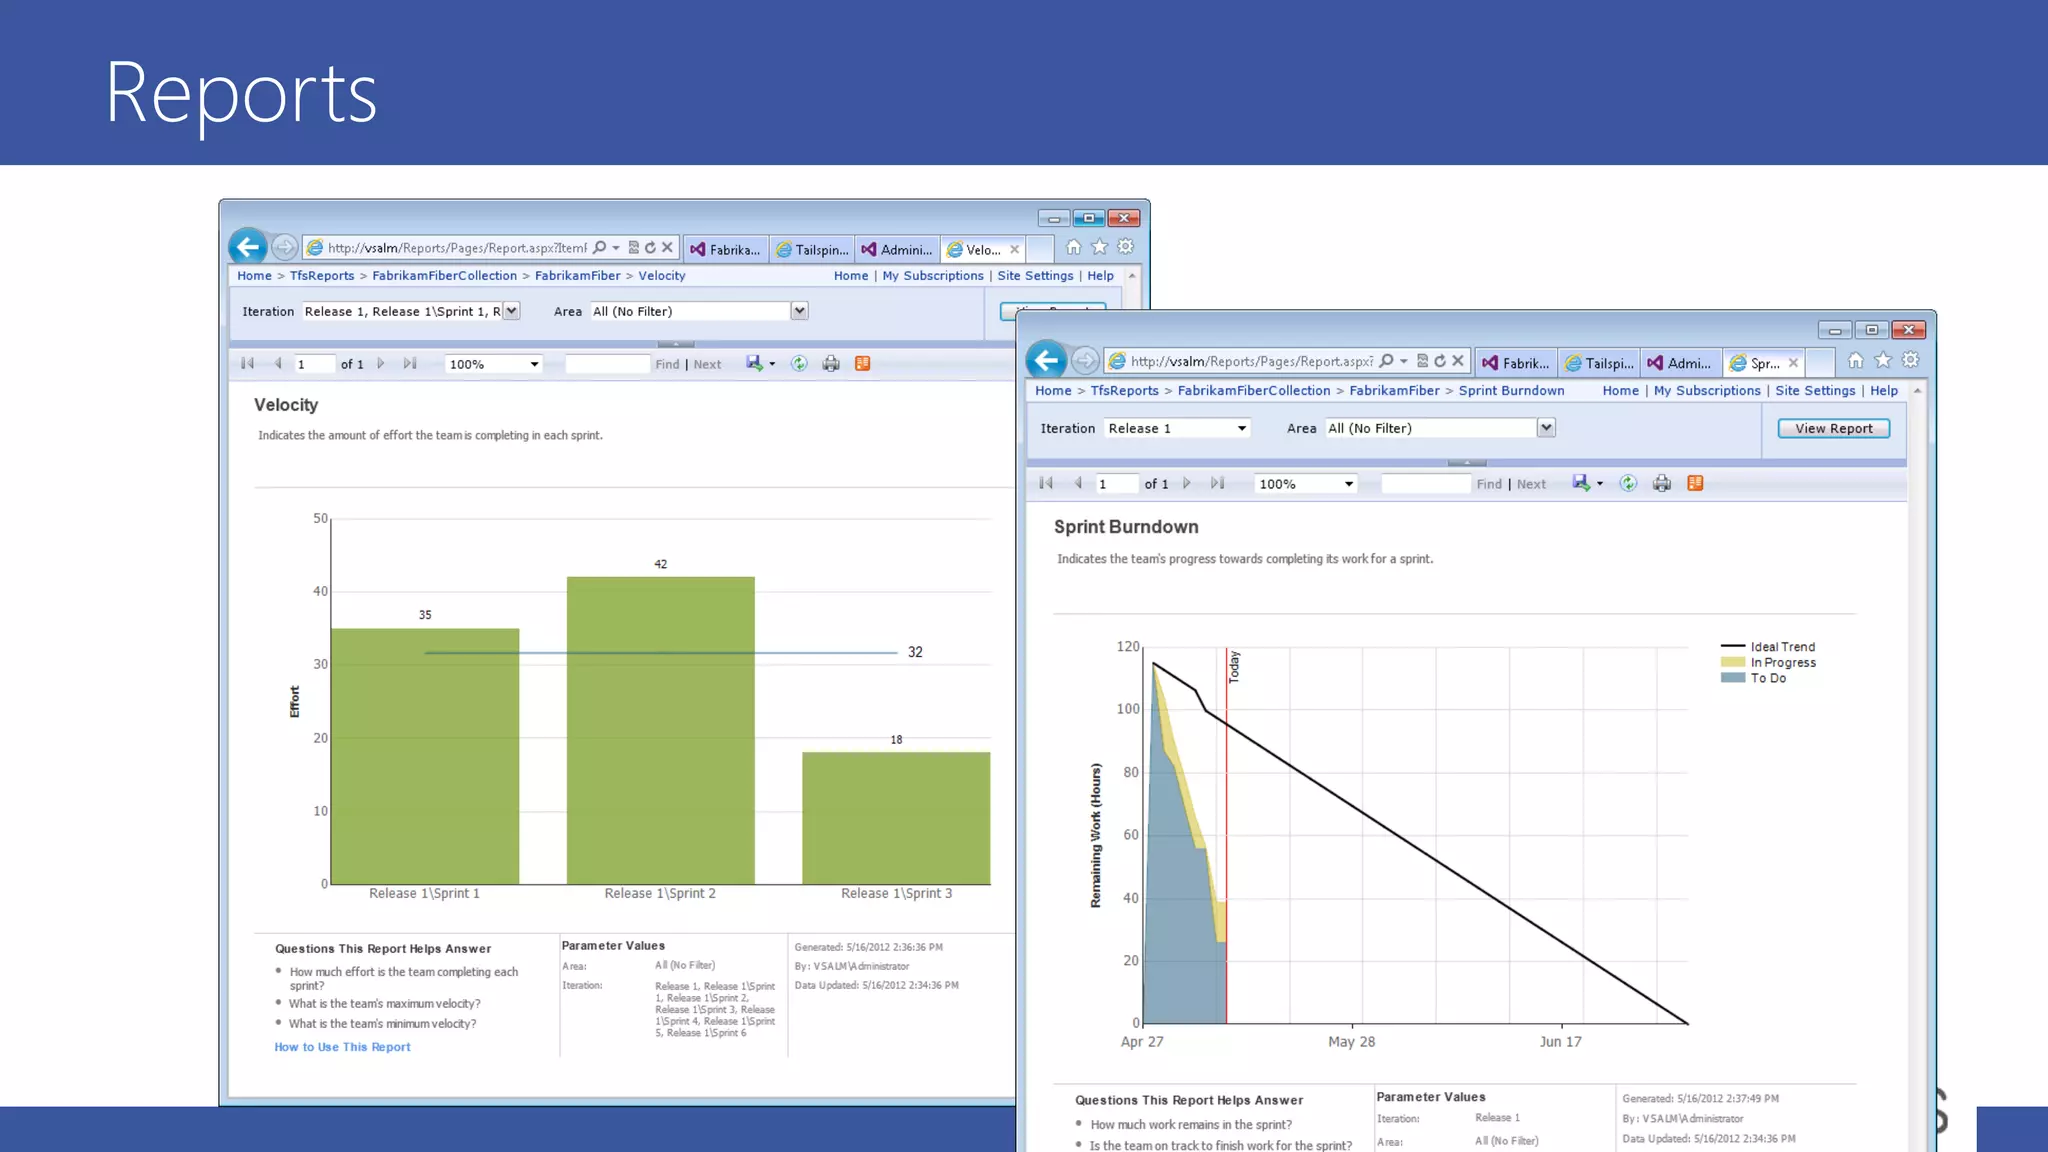Click the print icon in Velocity report toolbar
2048x1152 pixels.
[831, 364]
